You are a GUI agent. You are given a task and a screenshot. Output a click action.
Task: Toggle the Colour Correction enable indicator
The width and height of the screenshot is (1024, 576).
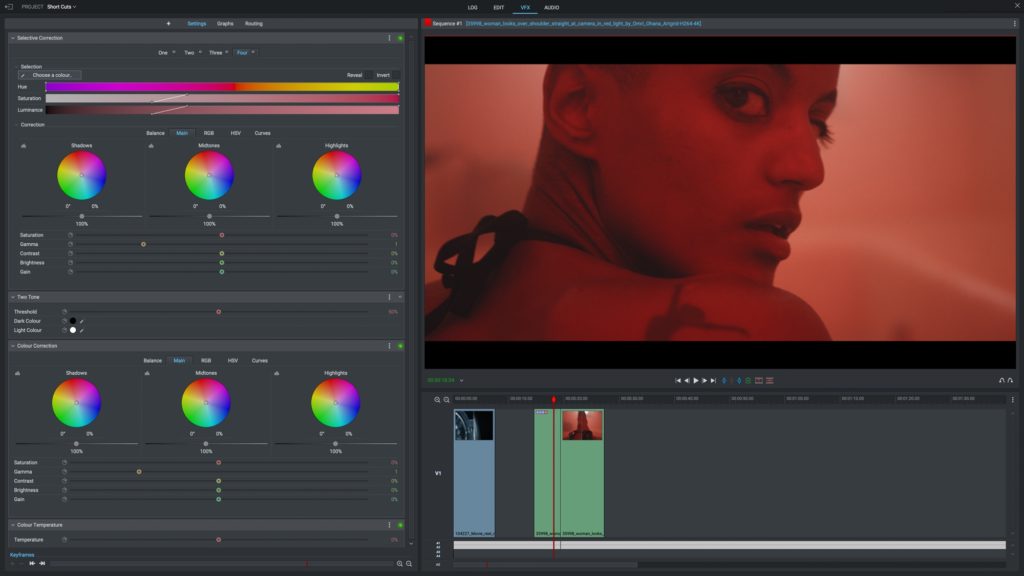click(x=399, y=345)
